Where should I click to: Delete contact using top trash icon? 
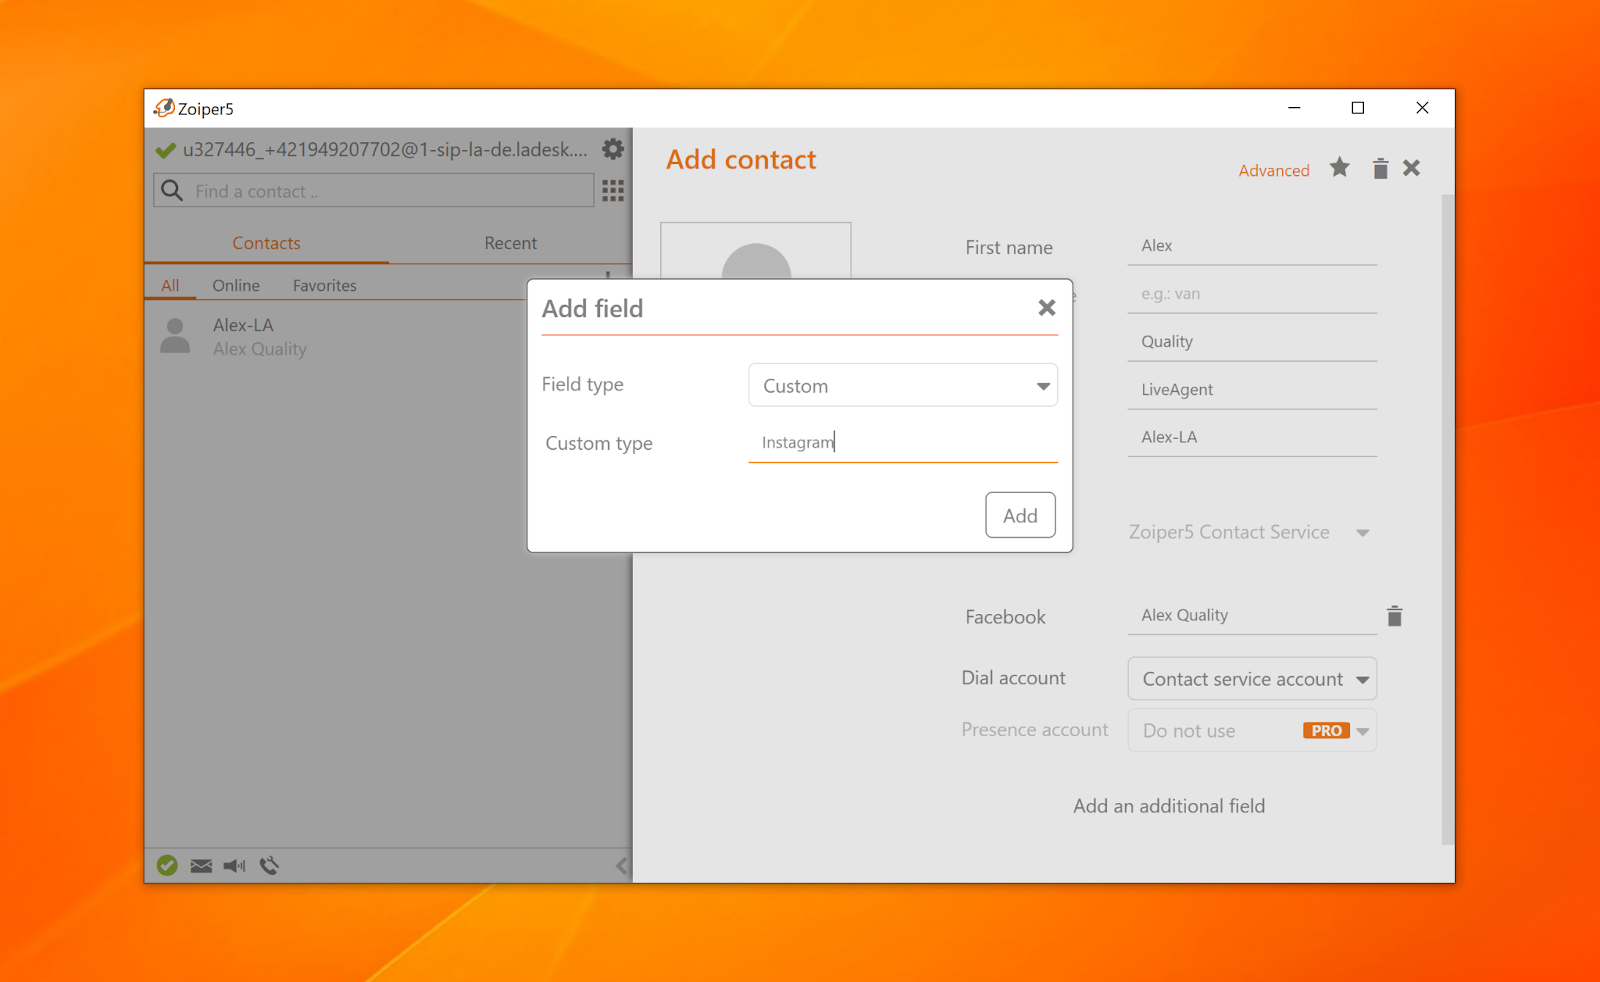click(x=1380, y=169)
